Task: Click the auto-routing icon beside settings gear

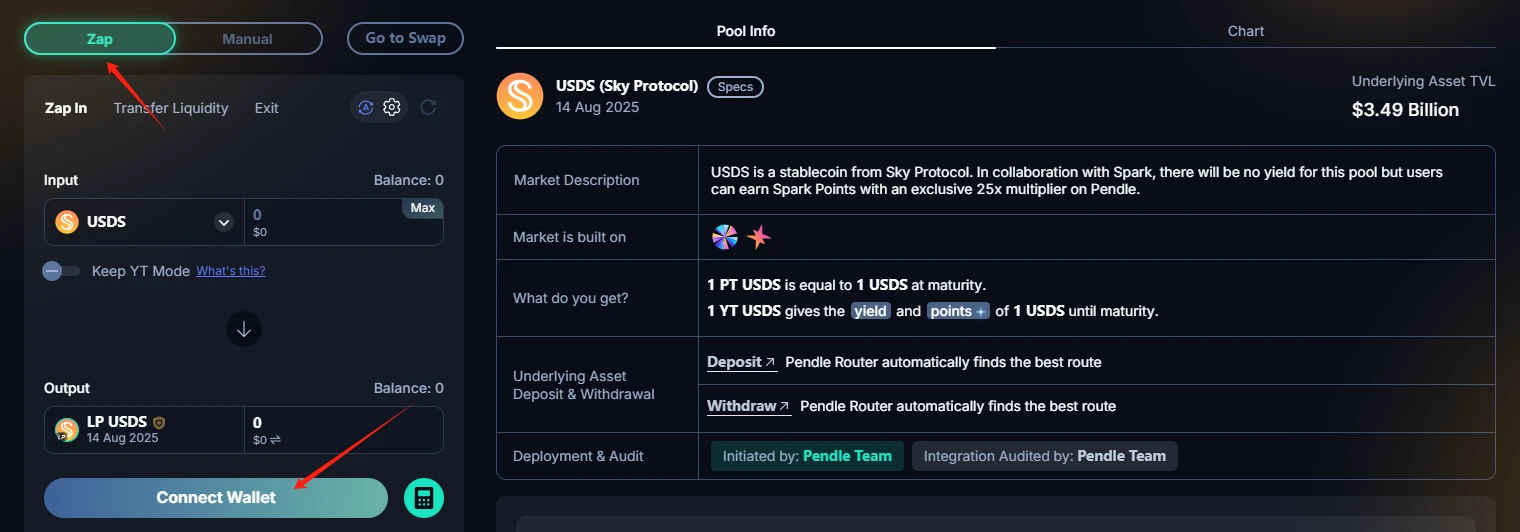Action: pyautogui.click(x=366, y=107)
